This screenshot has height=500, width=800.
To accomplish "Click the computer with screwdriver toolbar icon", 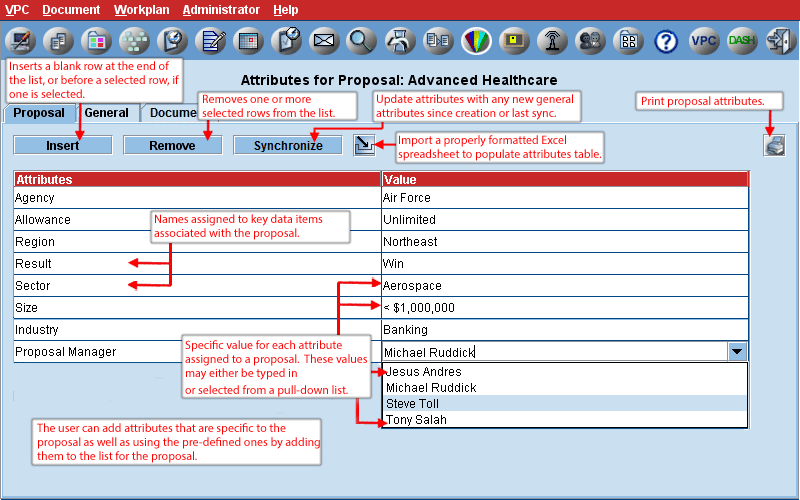I will [20, 40].
